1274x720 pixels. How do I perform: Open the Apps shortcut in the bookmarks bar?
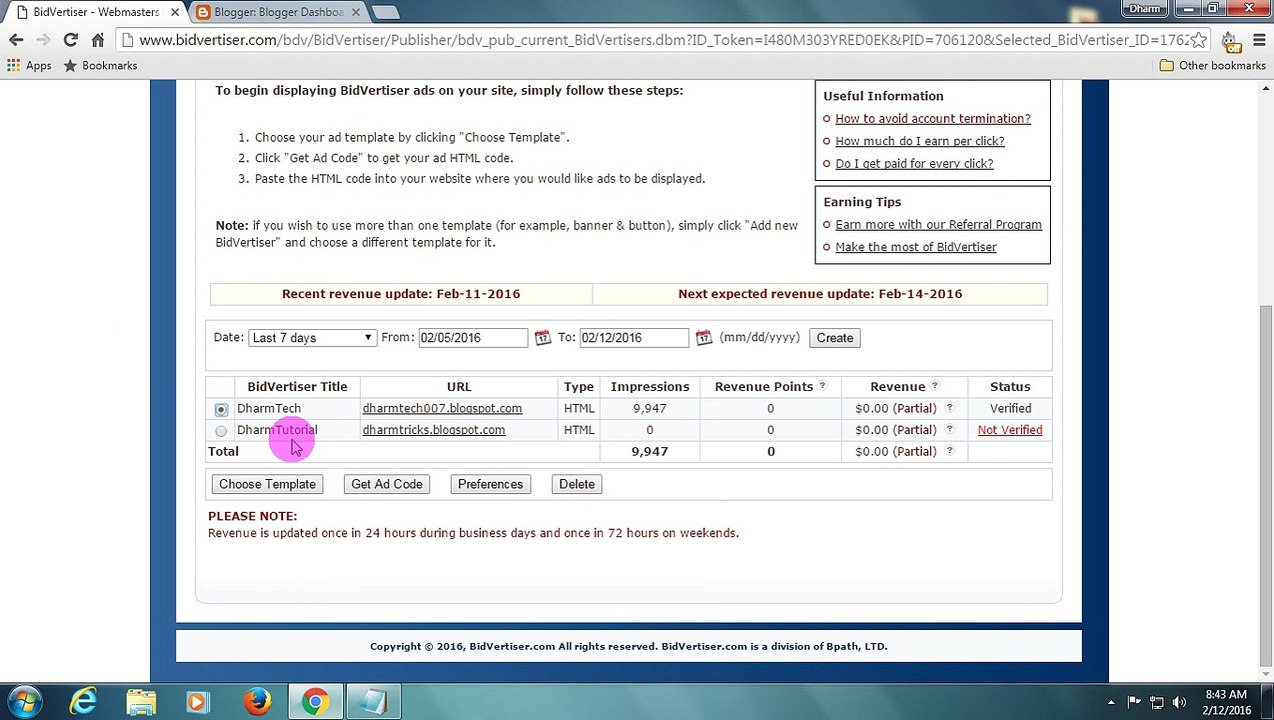[29, 65]
